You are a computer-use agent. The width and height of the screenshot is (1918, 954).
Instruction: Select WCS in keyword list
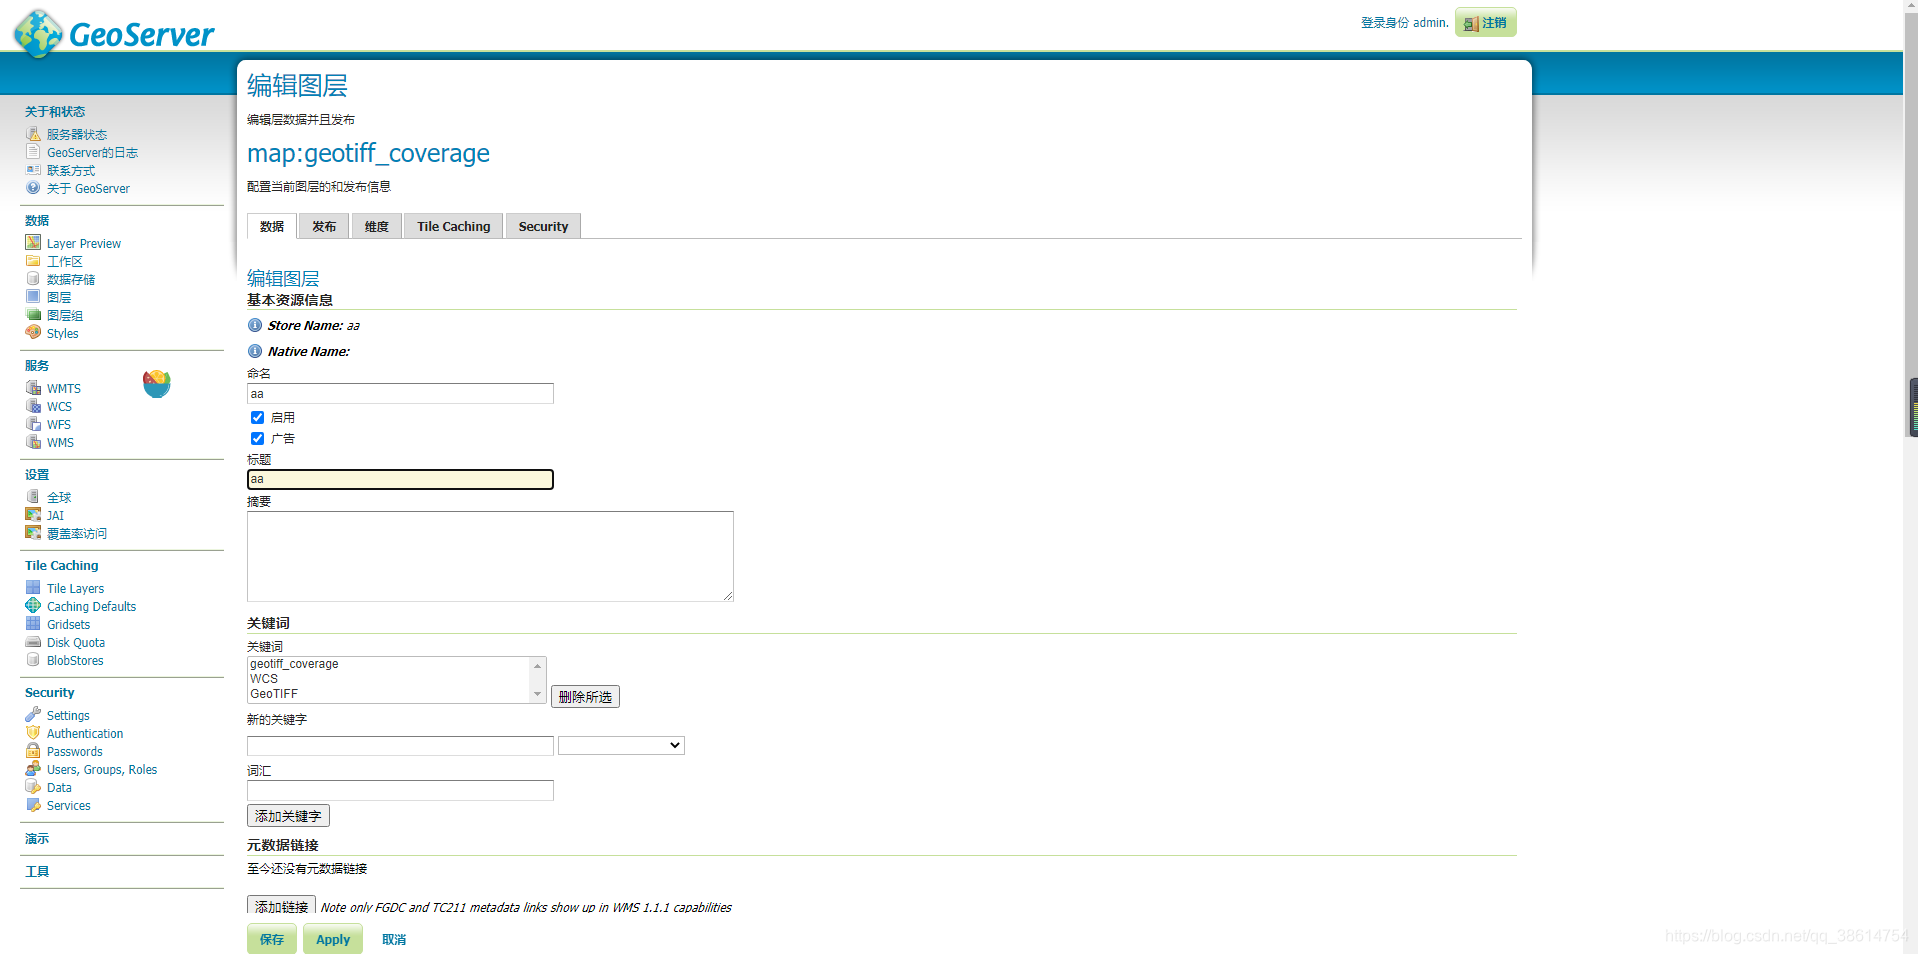264,679
